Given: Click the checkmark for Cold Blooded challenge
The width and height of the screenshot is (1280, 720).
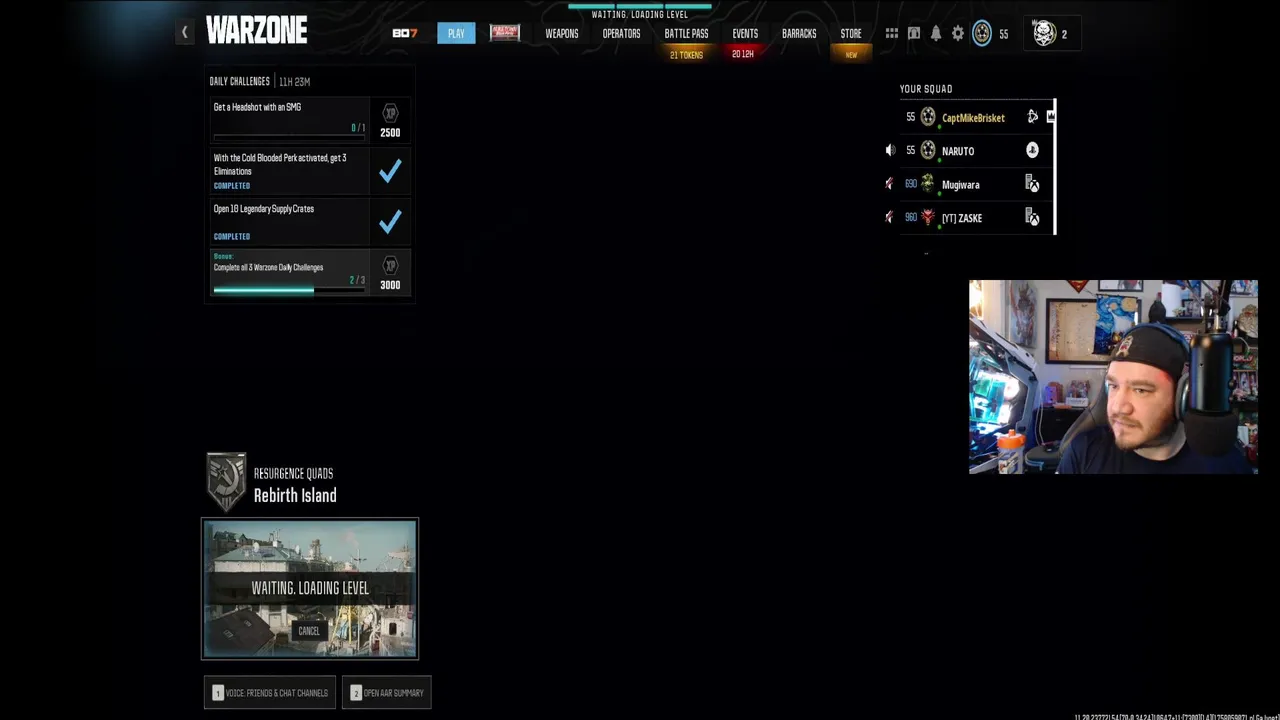Looking at the screenshot, I should (x=390, y=172).
